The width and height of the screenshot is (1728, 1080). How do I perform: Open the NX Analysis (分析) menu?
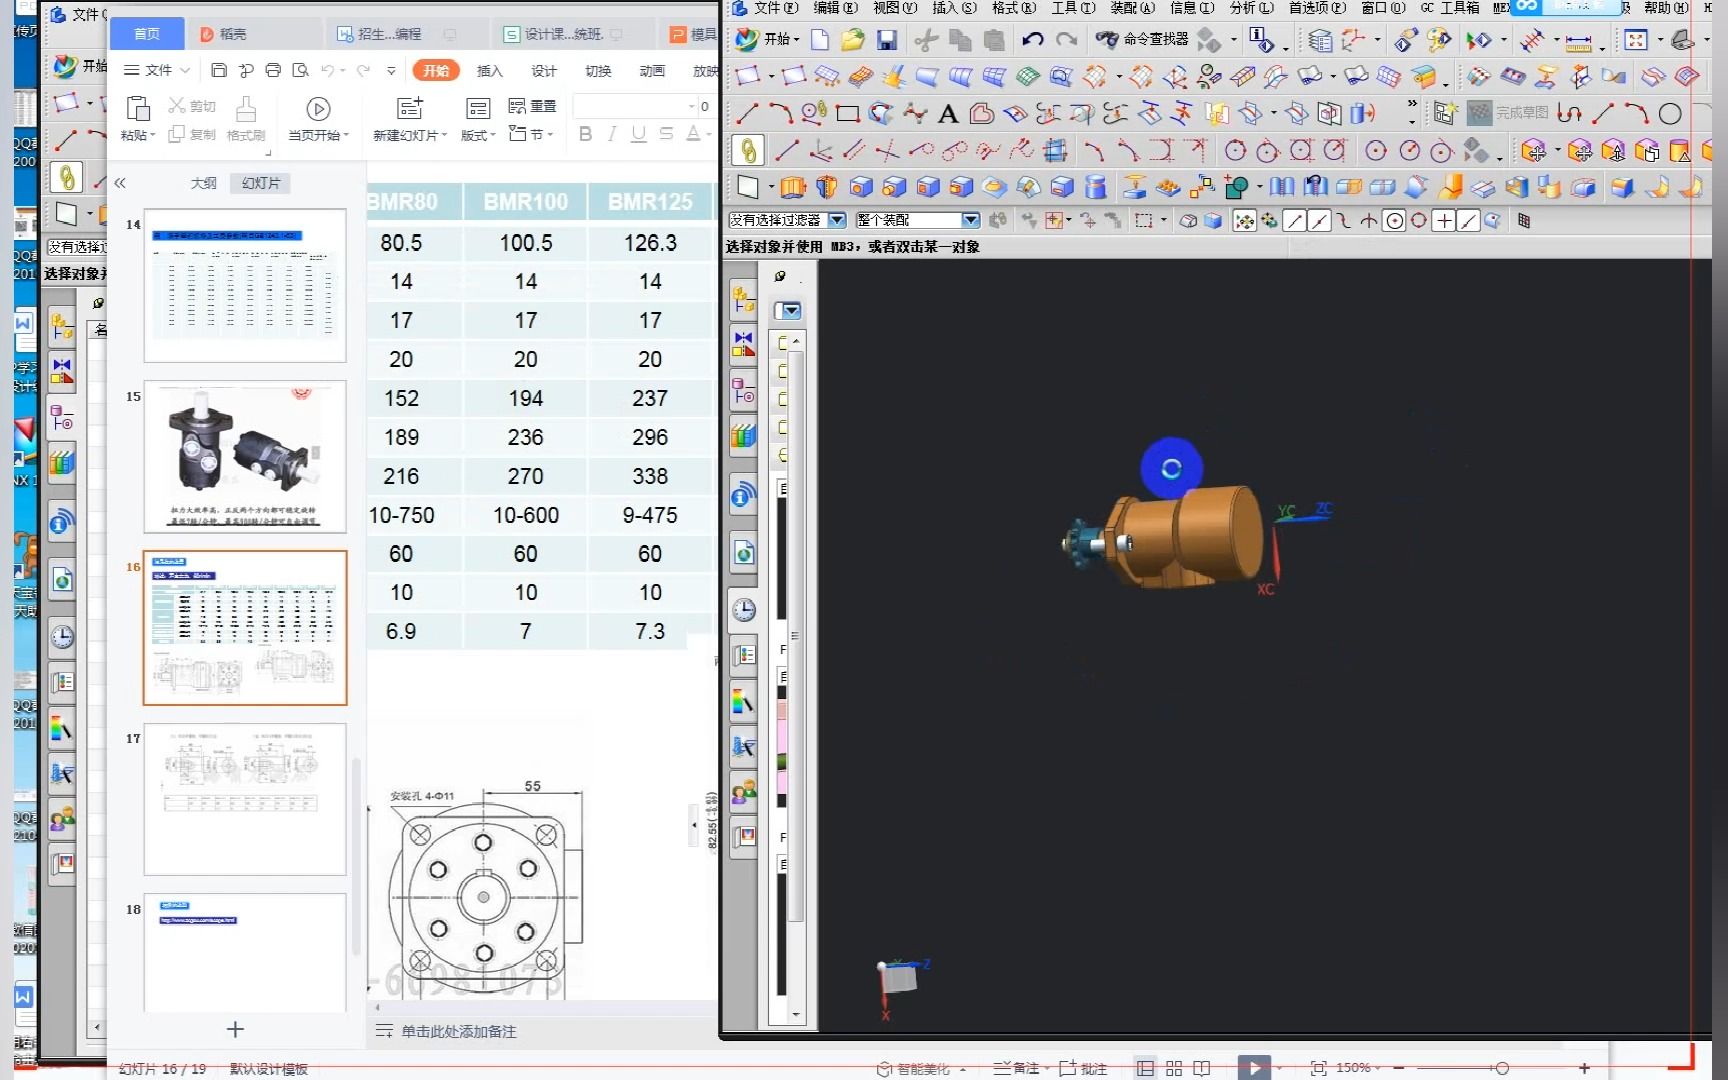click(1251, 8)
